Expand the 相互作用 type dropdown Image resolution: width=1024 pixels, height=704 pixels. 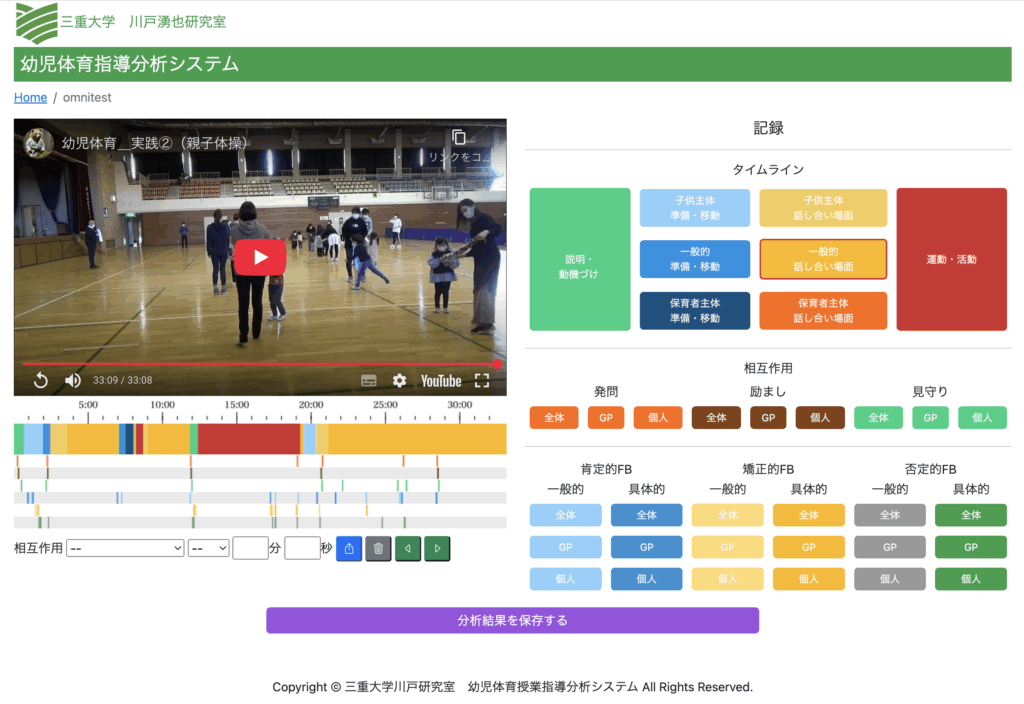tap(125, 548)
